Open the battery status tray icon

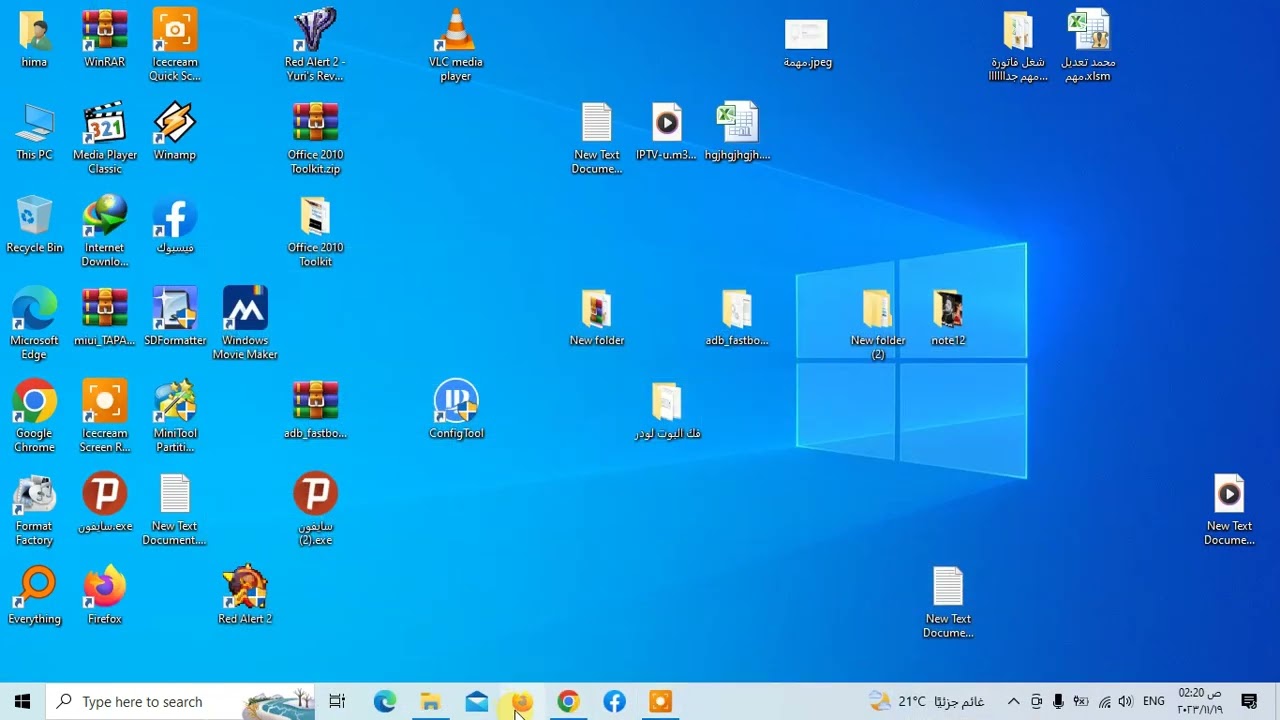[1081, 702]
